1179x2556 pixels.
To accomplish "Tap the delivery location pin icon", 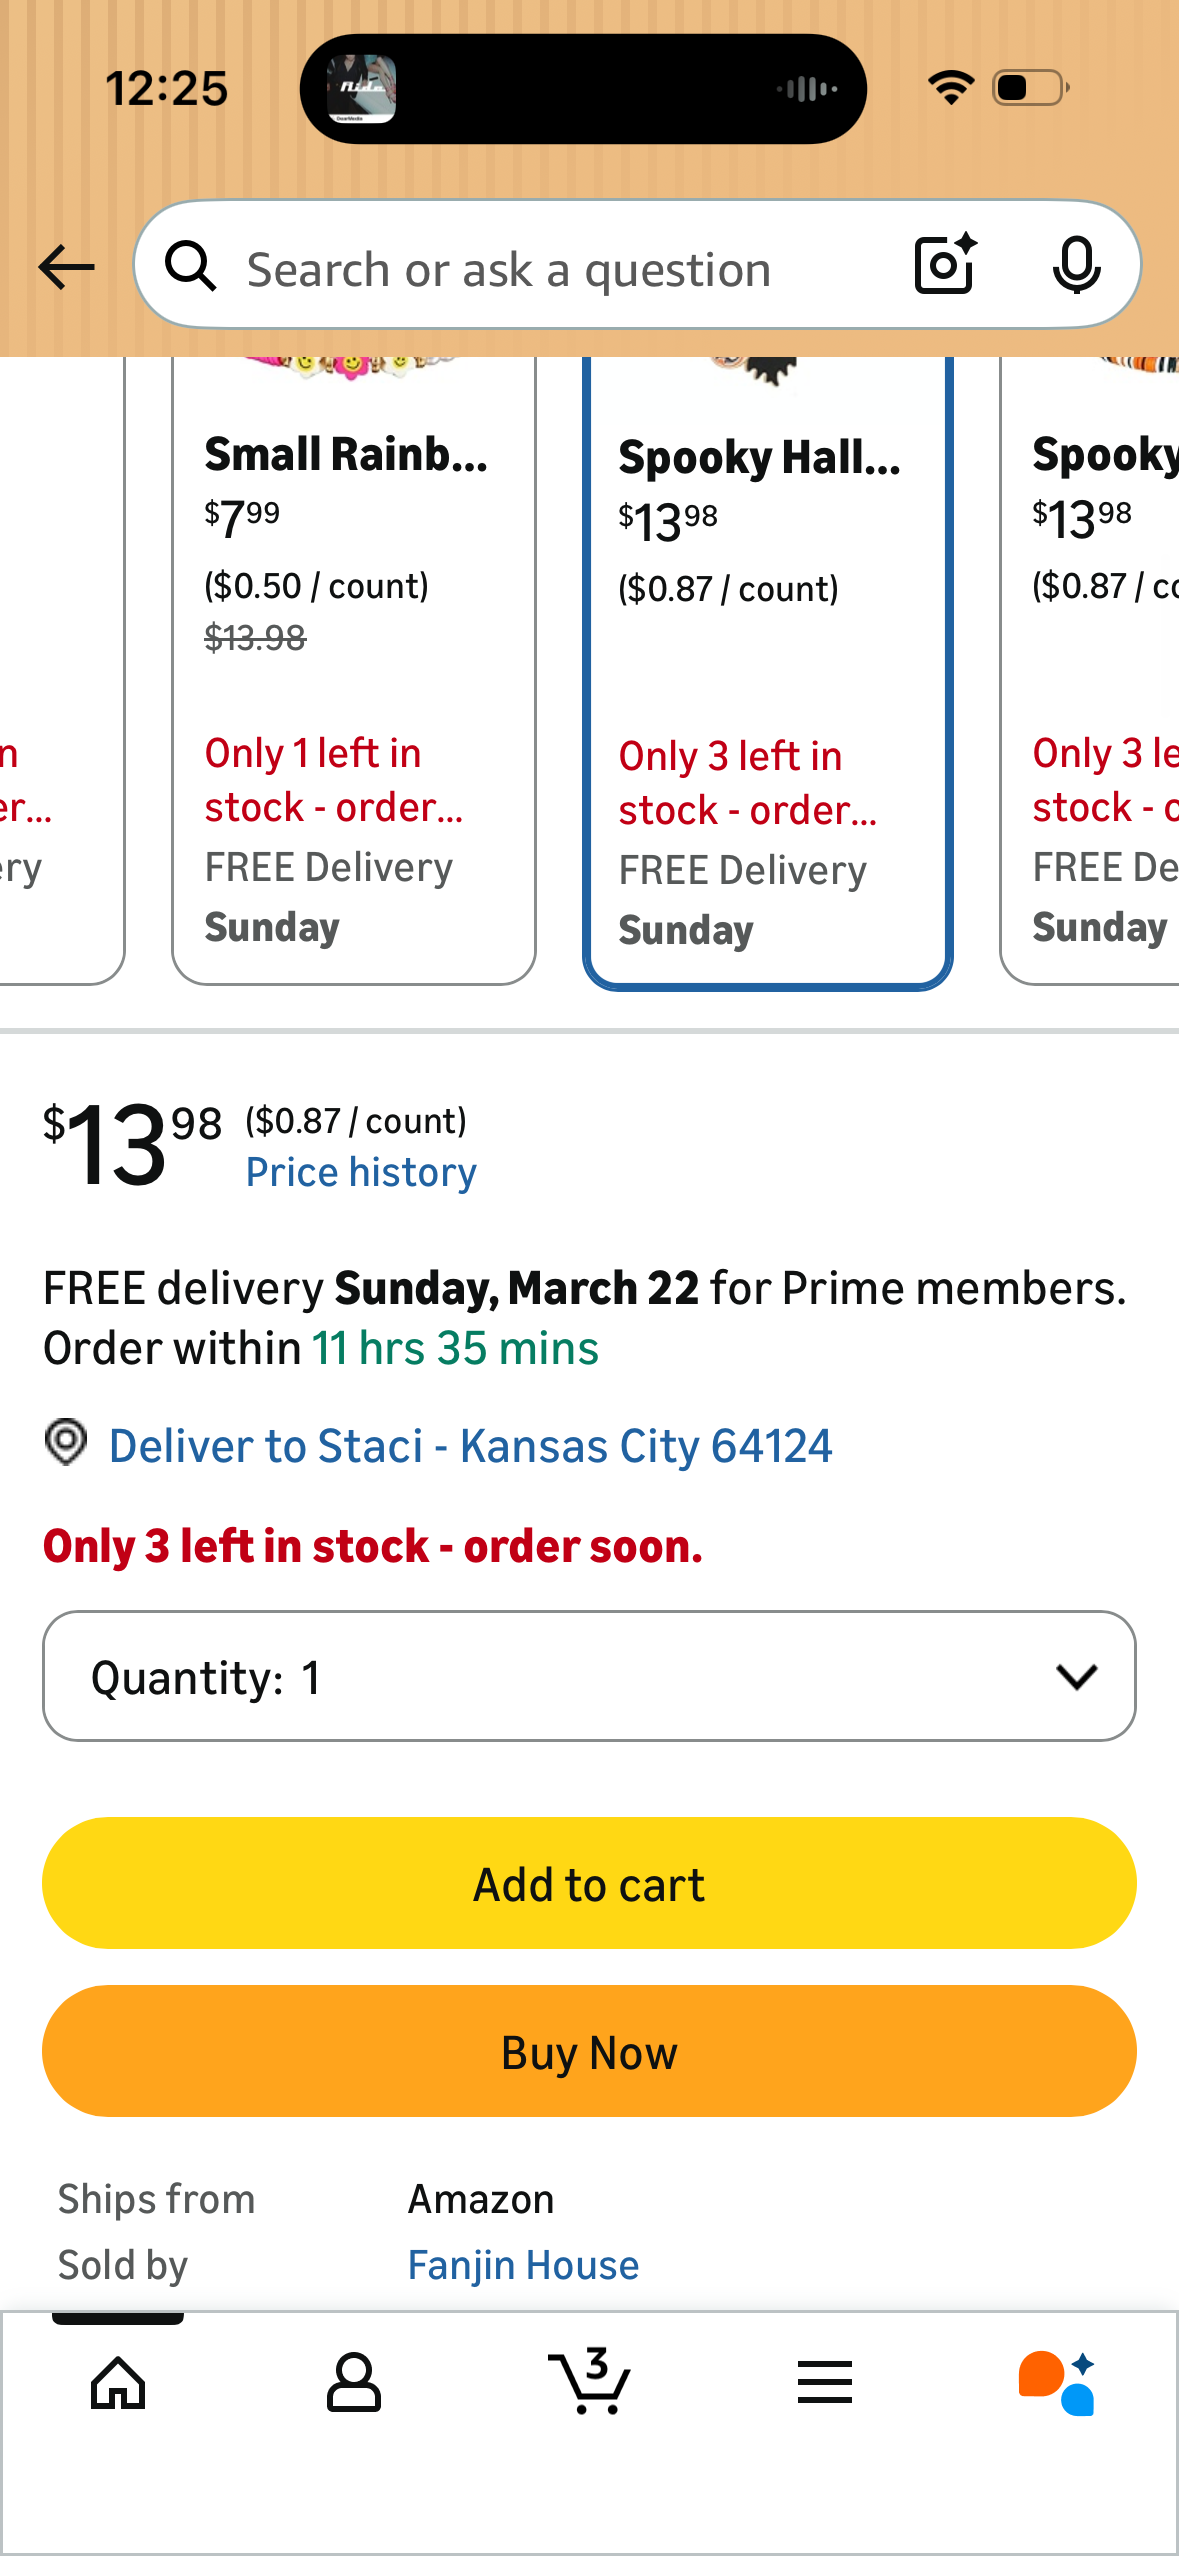I will (66, 1443).
